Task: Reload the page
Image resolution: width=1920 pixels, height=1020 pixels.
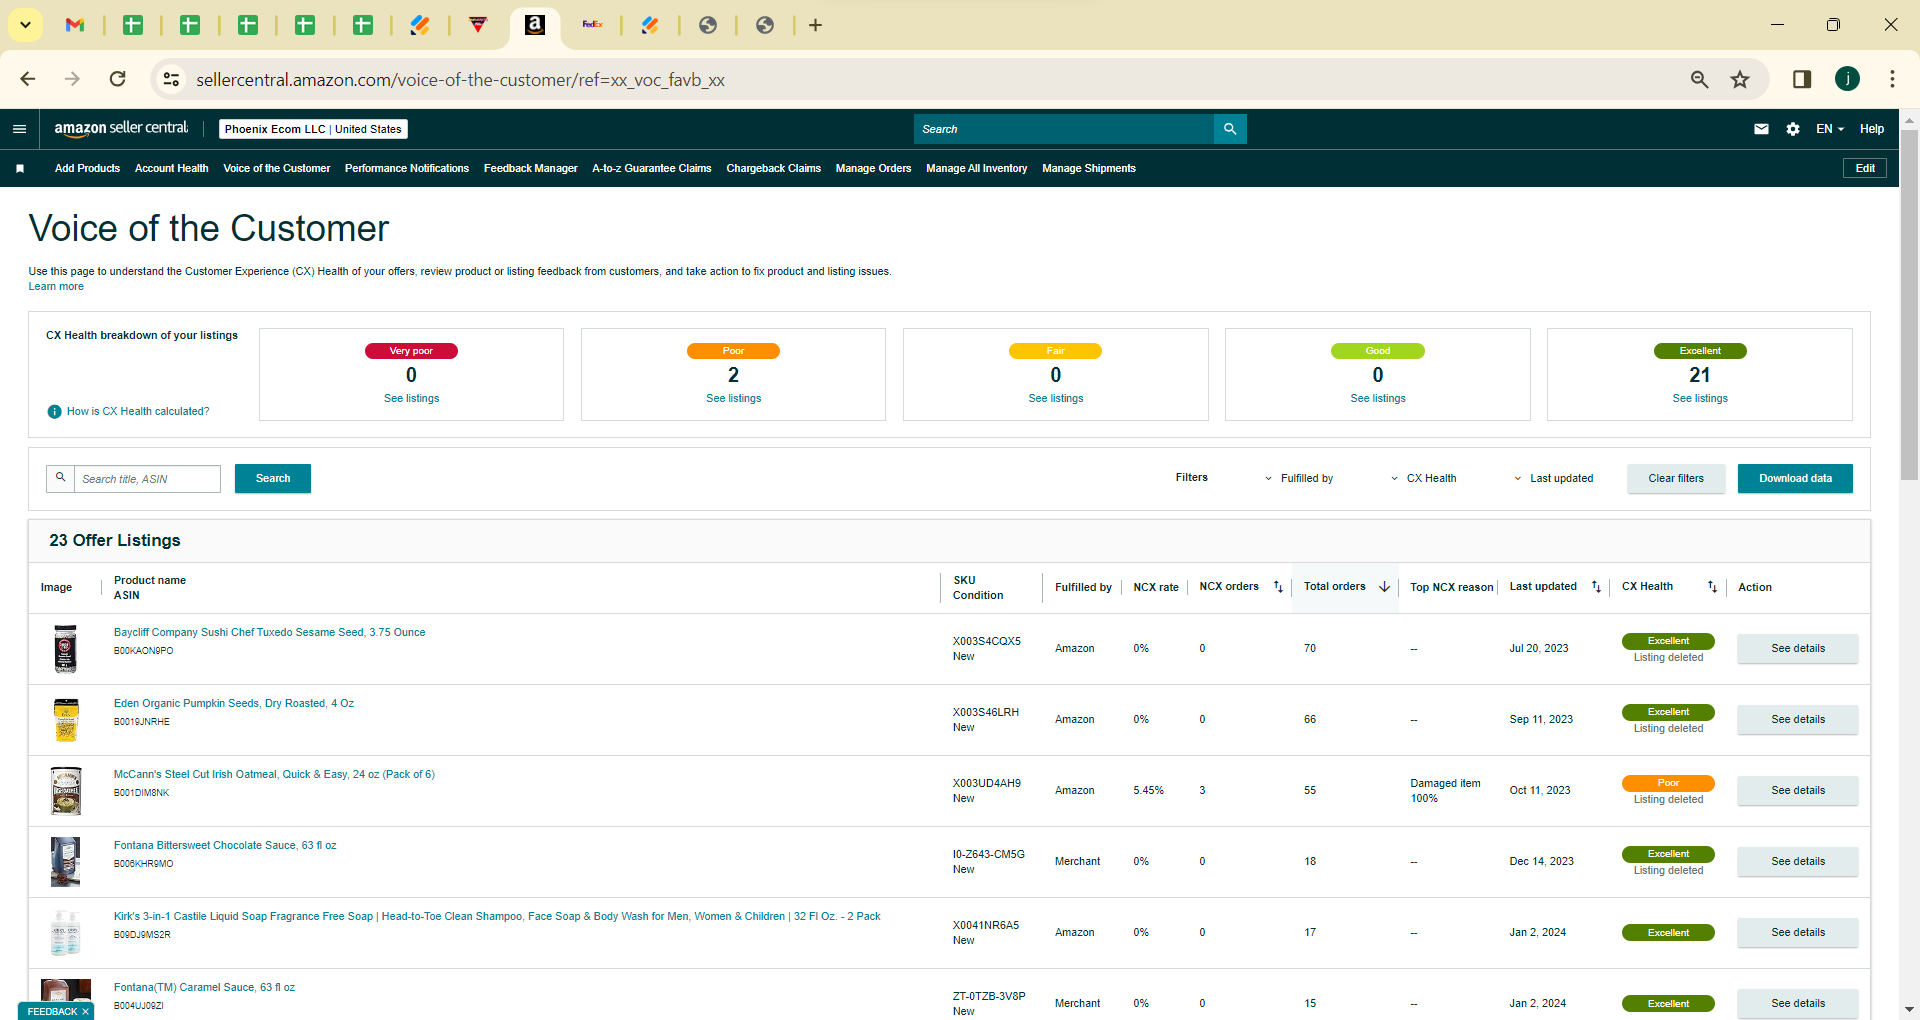Action: point(118,79)
